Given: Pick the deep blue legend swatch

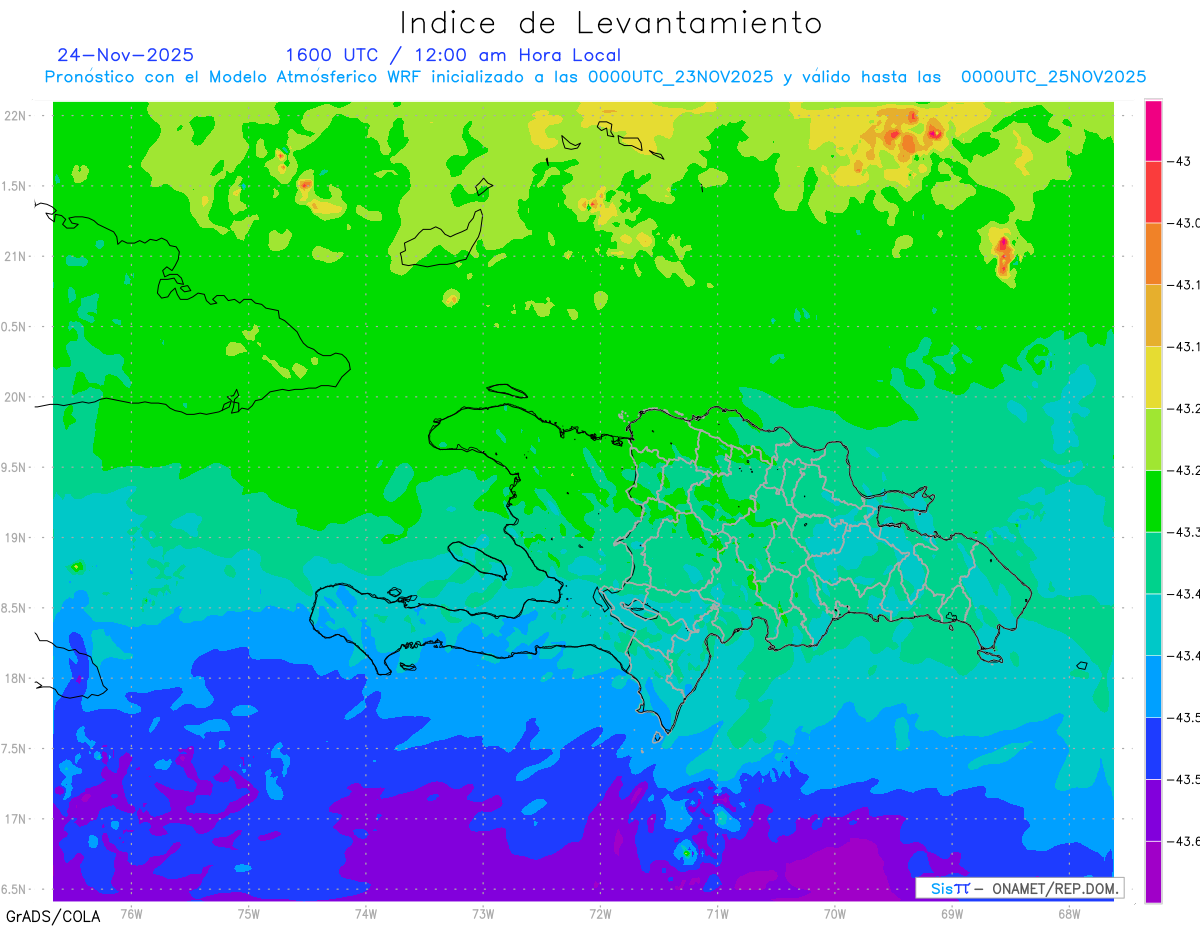Looking at the screenshot, I should point(1153,749).
